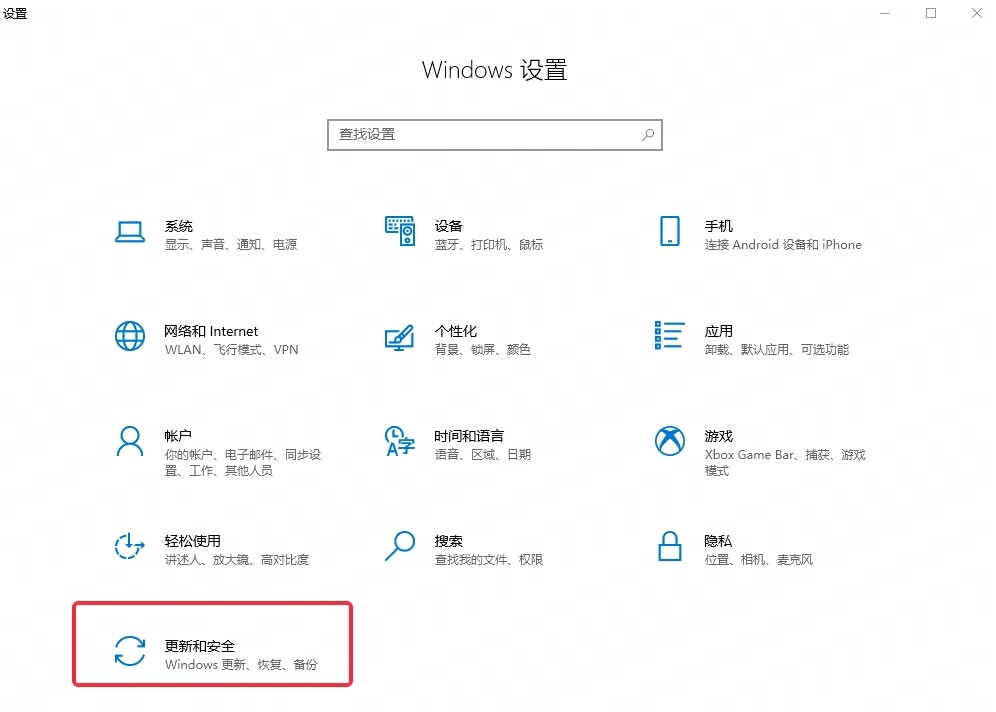Open 更新和安全 settings text link
Image resolution: width=996 pixels, height=712 pixels.
point(200,646)
